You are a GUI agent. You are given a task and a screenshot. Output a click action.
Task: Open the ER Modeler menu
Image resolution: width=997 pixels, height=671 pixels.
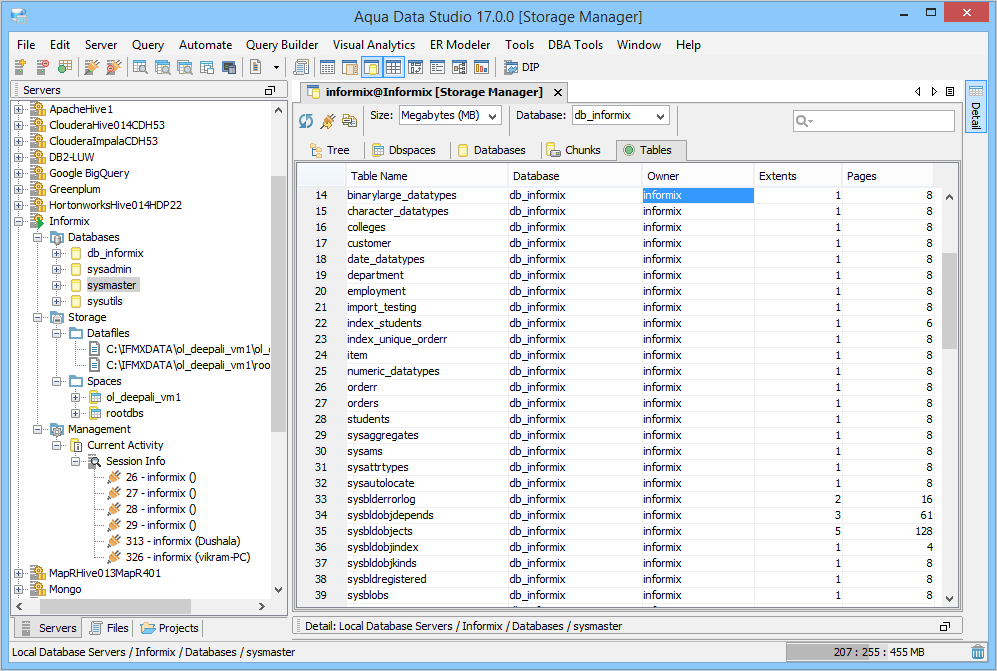[x=460, y=45]
